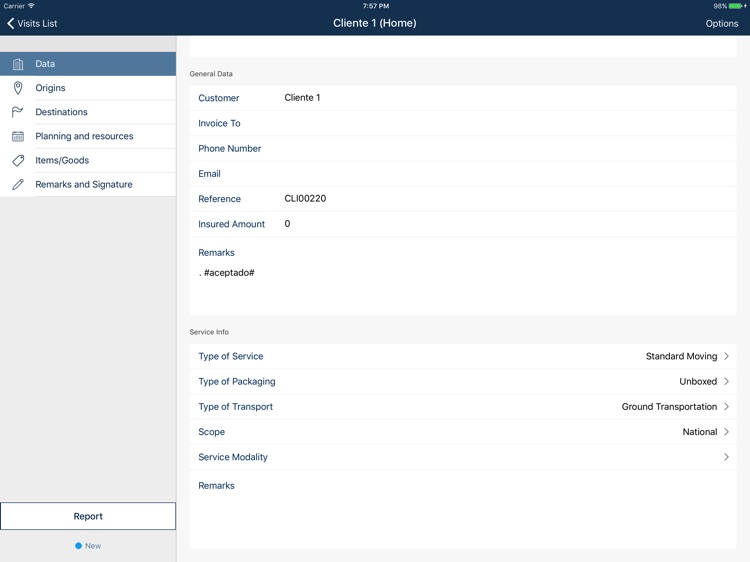Tap the Customer label

coord(219,98)
